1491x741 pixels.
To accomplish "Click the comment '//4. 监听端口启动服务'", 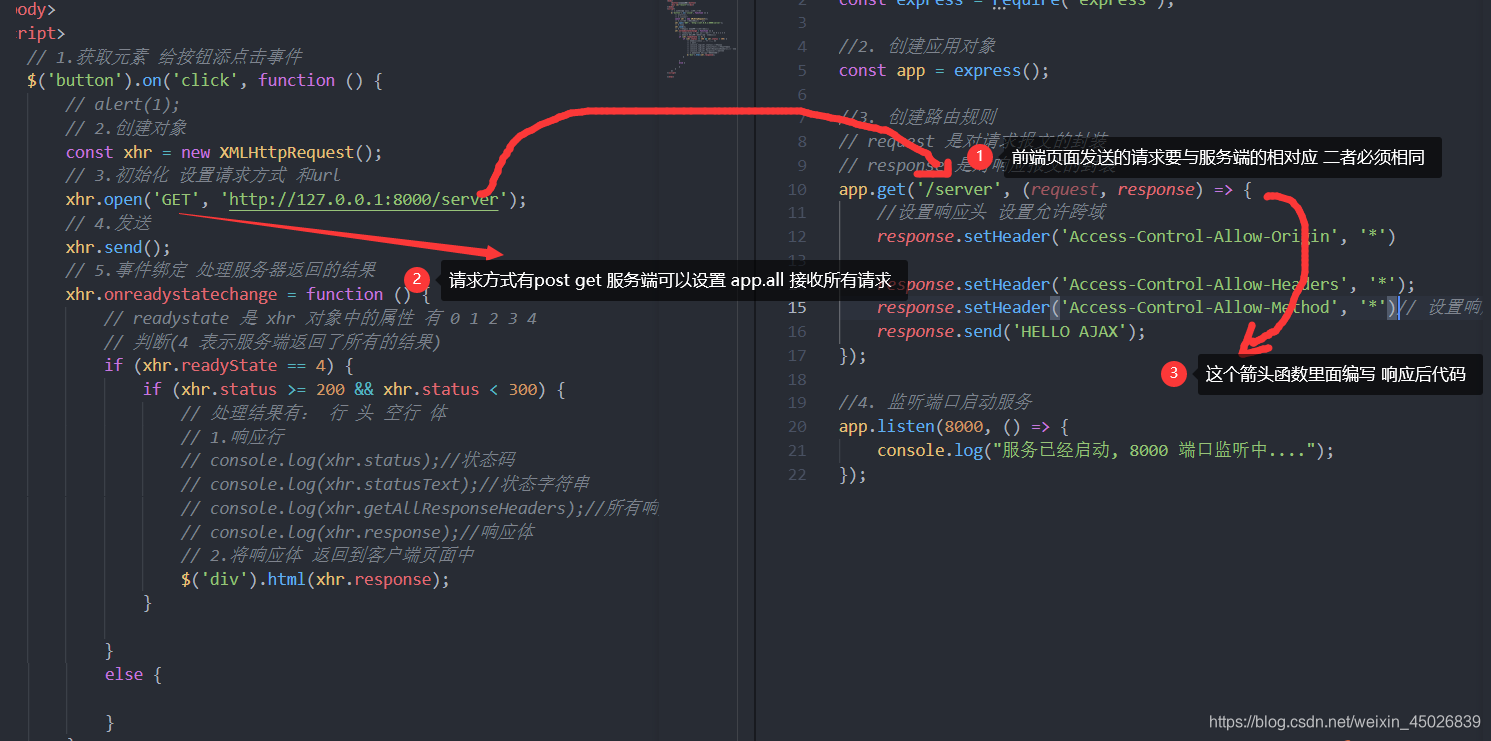I will coord(935,403).
